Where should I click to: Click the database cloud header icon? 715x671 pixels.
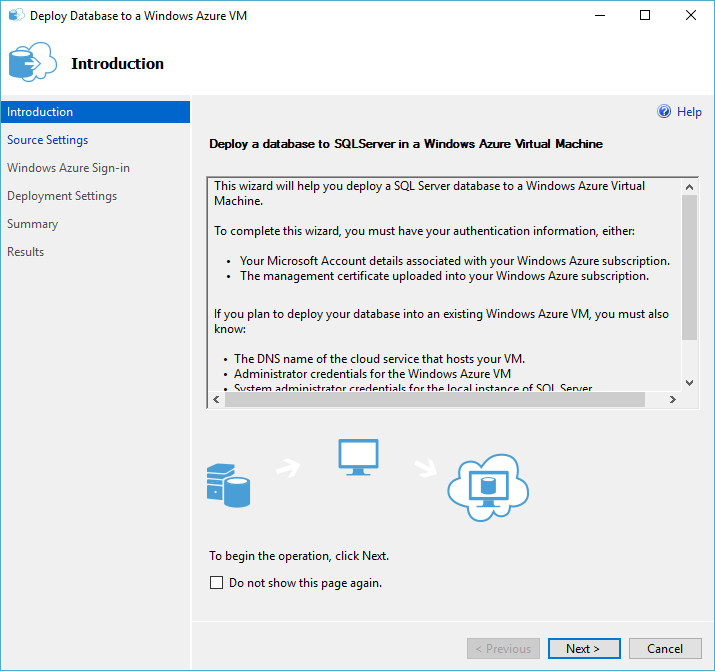click(33, 62)
